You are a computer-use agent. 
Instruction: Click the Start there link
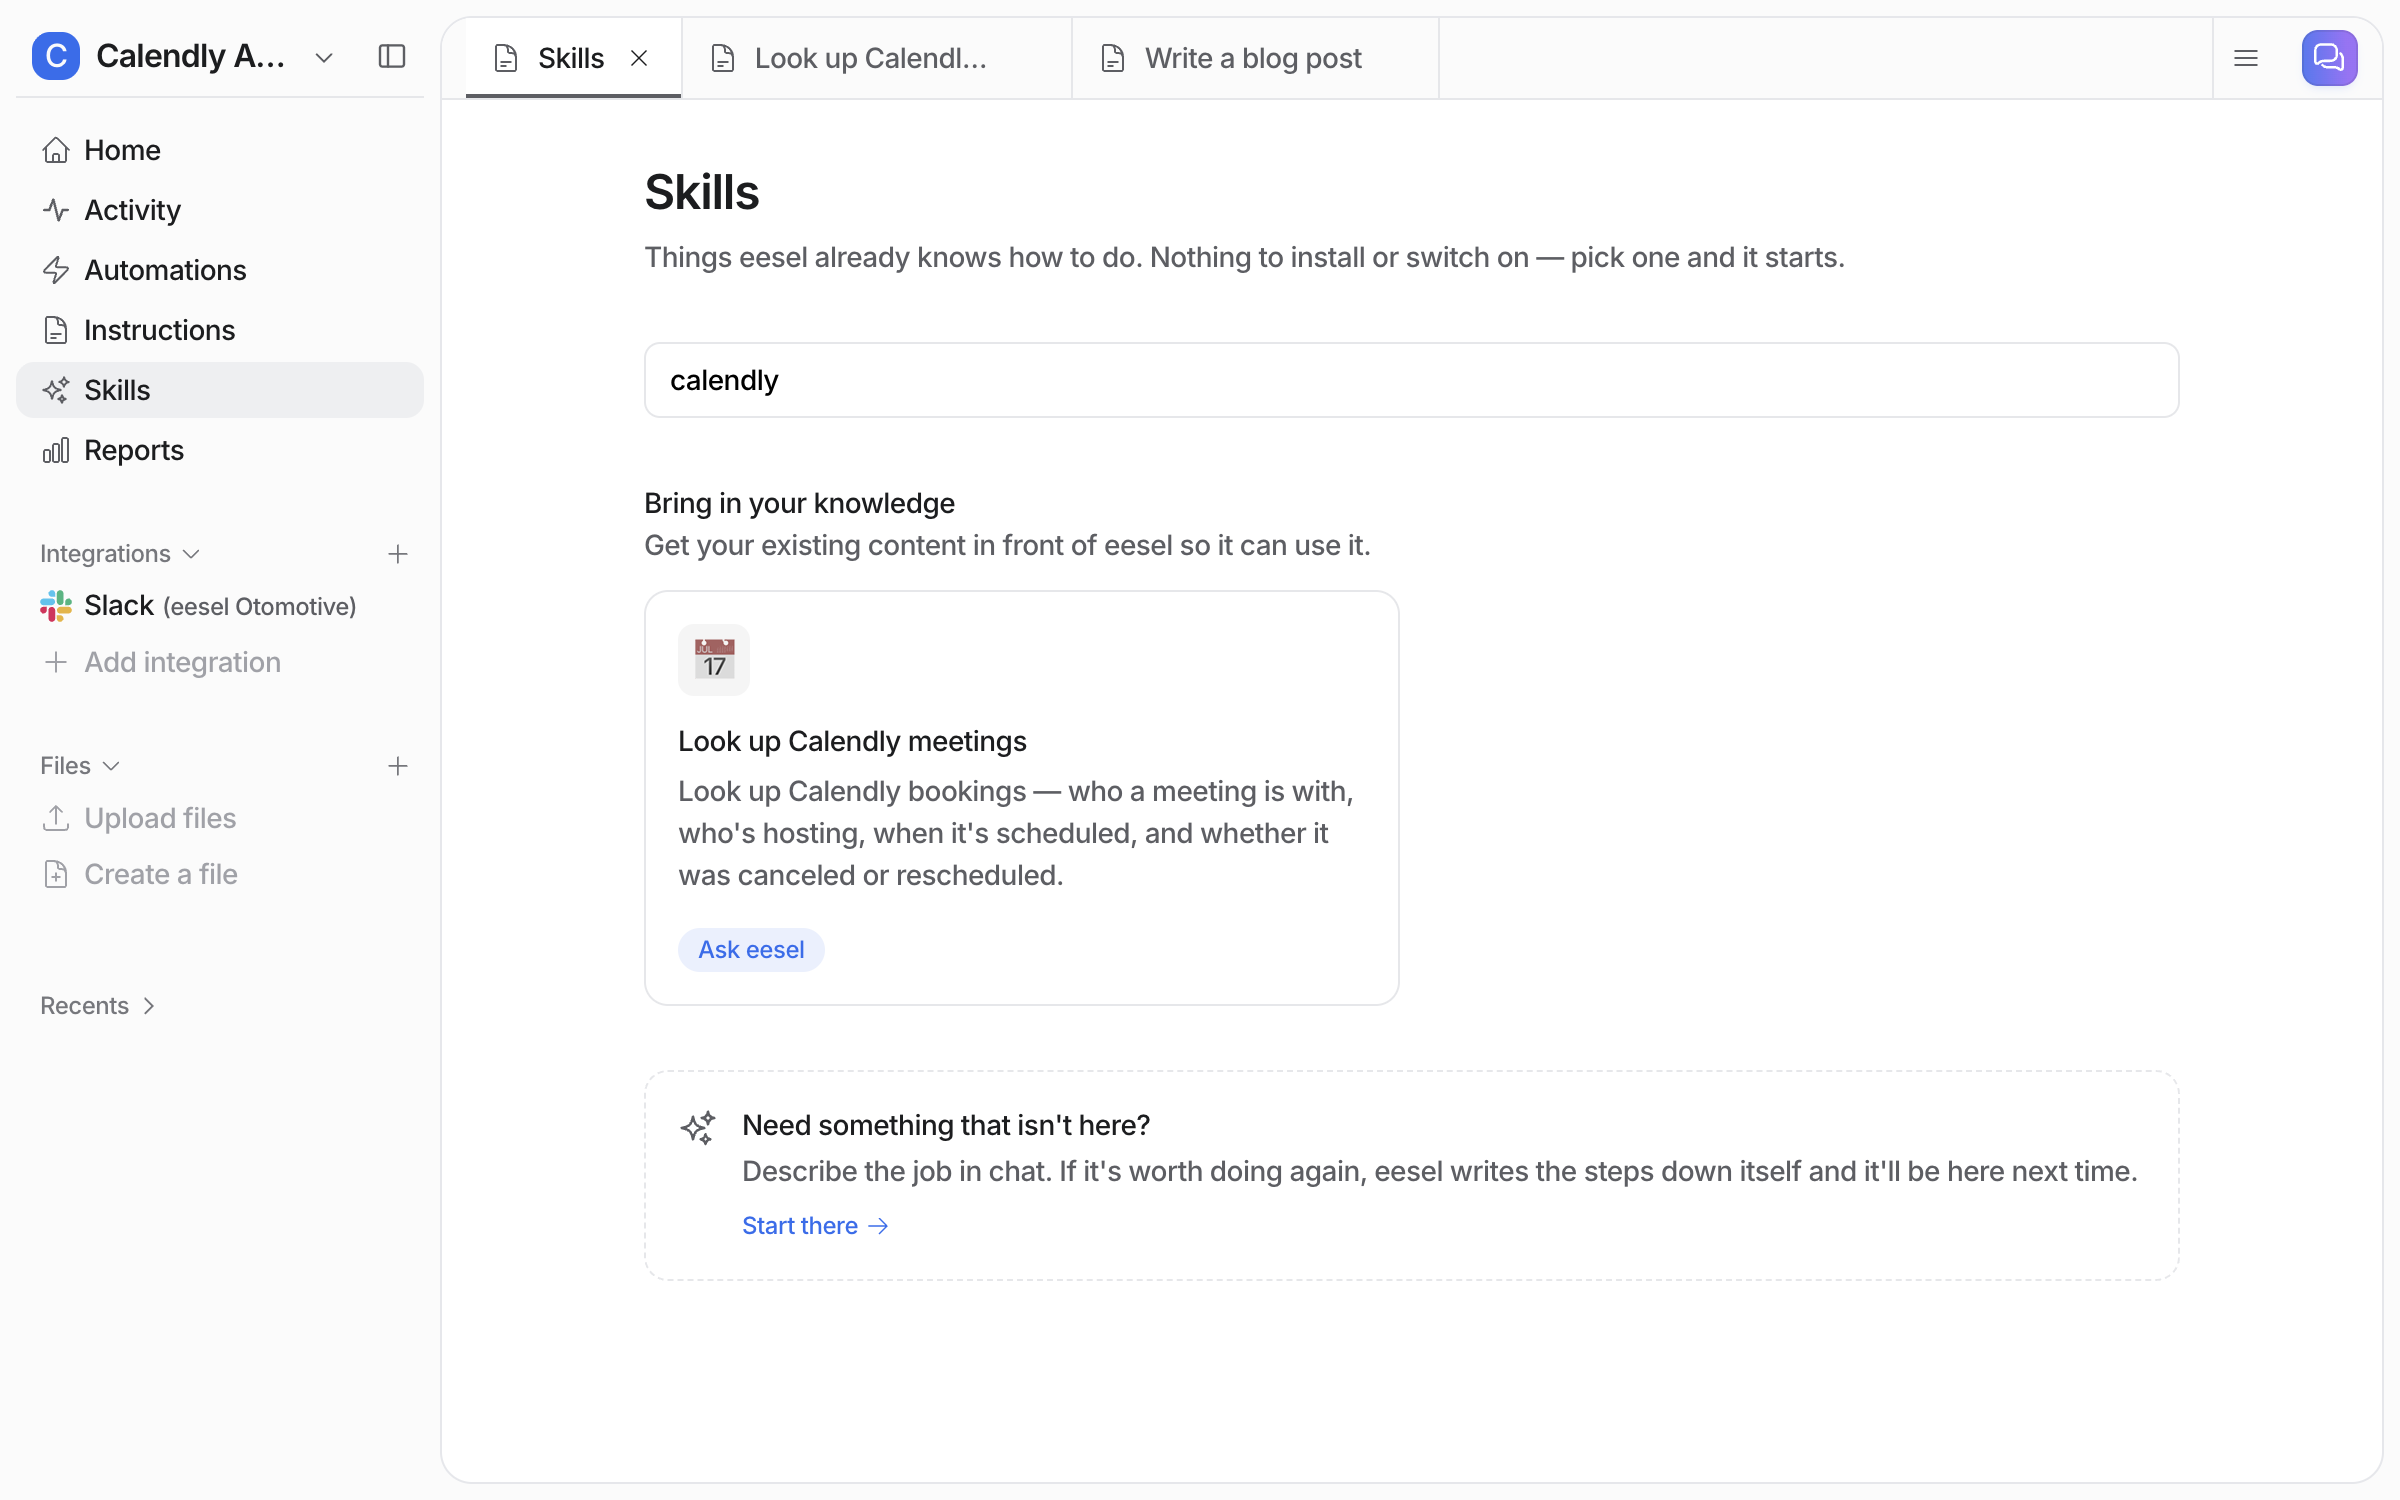(815, 1226)
